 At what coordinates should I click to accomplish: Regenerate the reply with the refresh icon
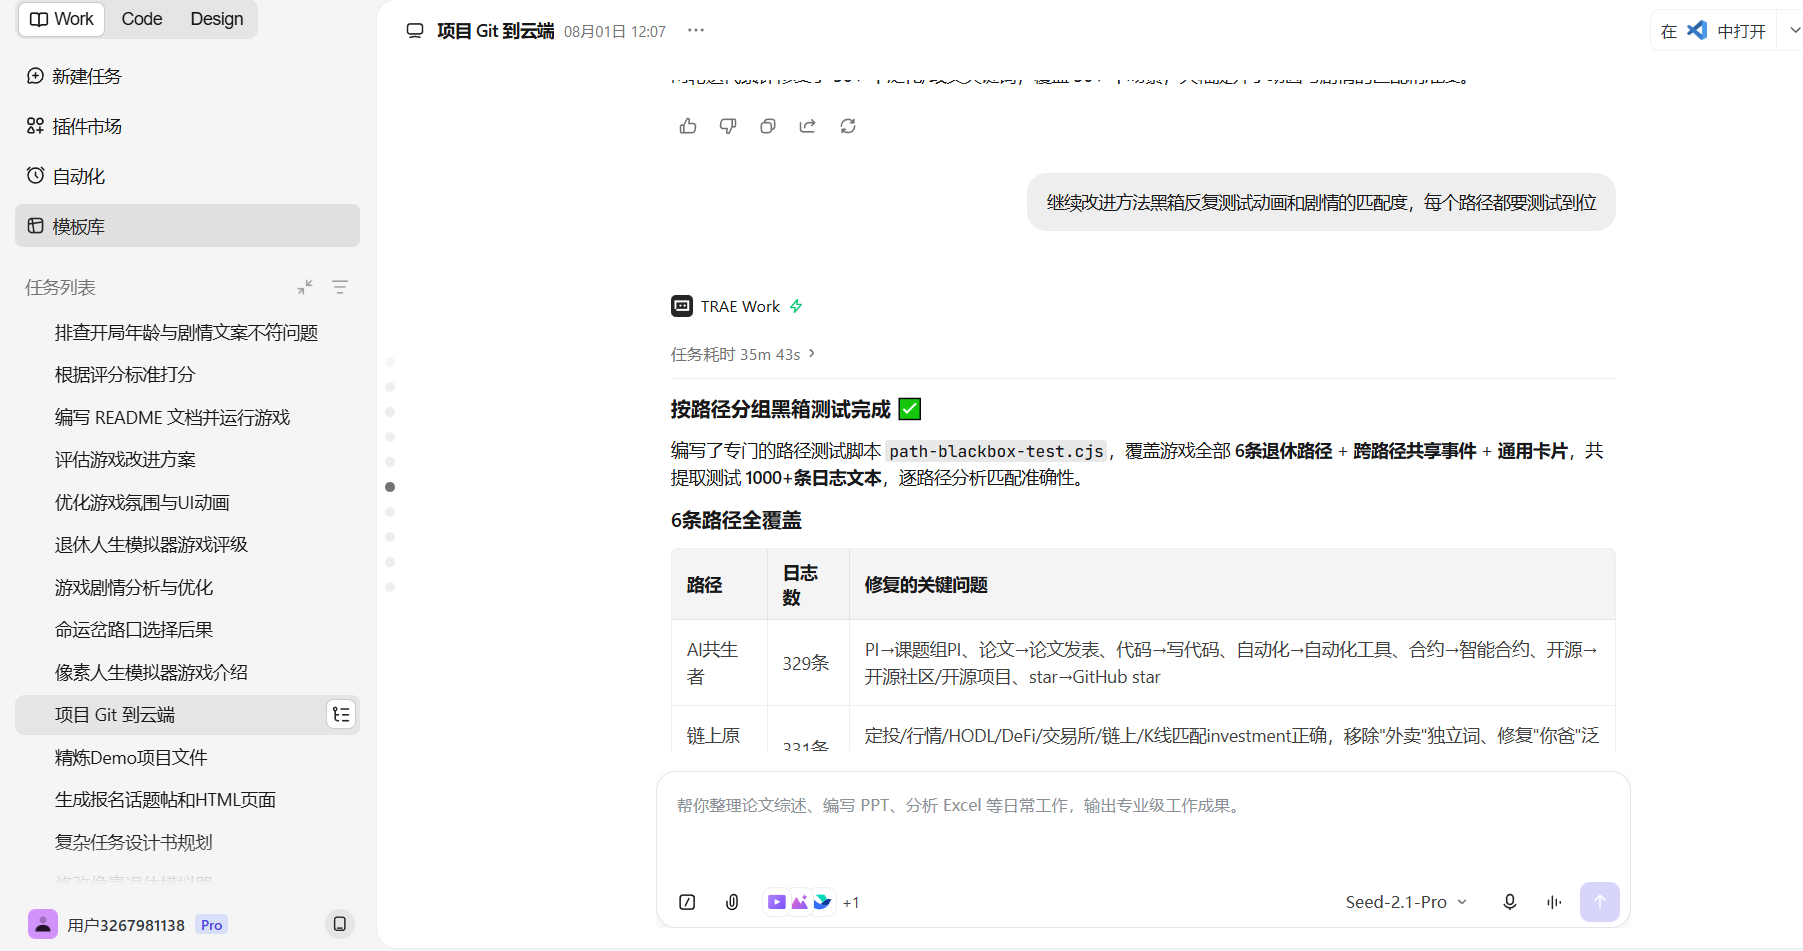pos(848,126)
